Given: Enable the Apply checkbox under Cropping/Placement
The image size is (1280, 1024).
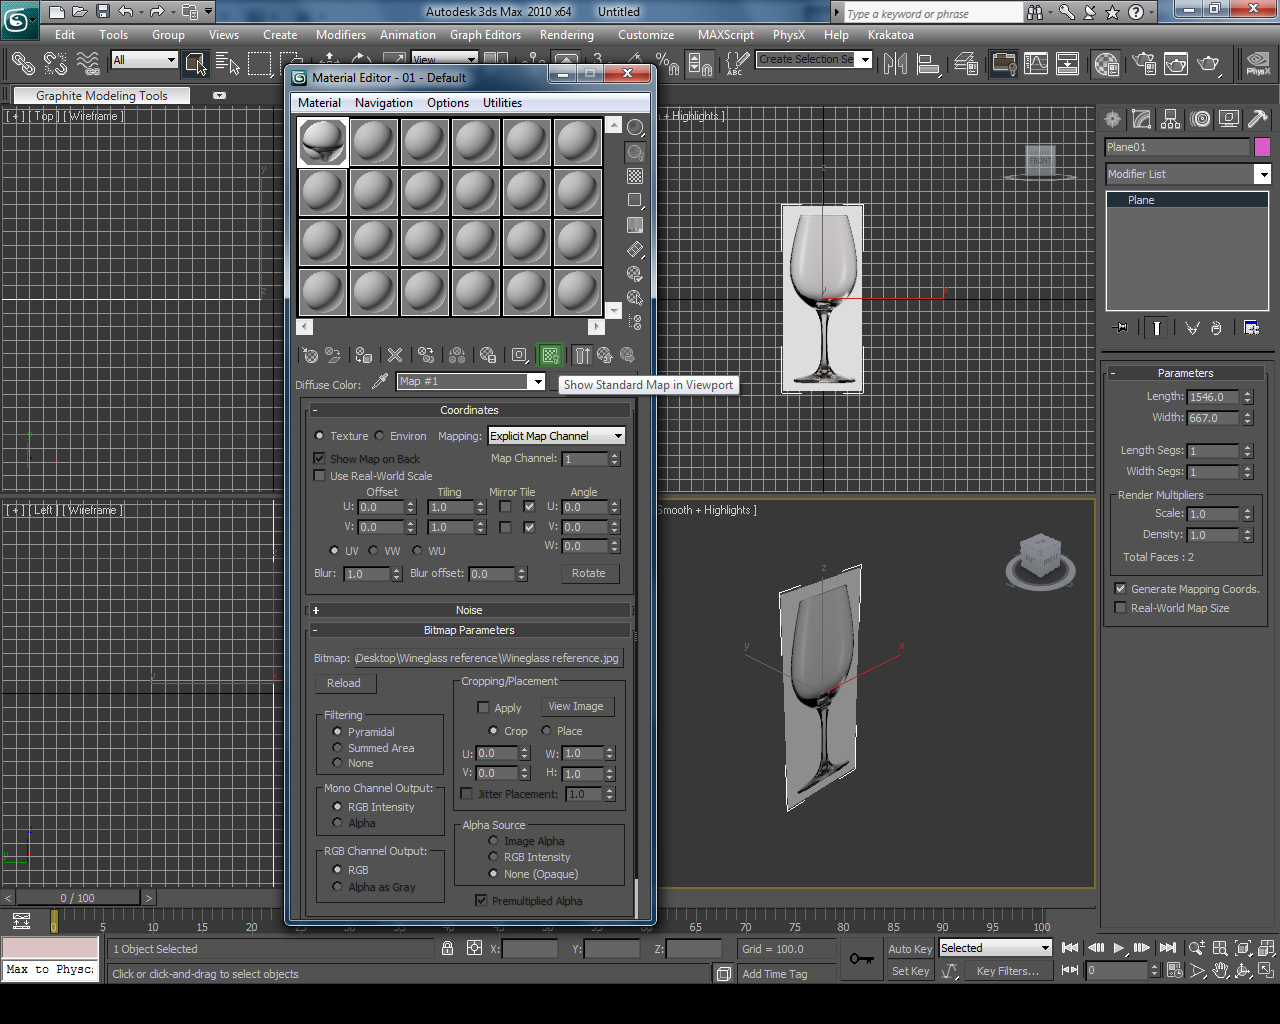Looking at the screenshot, I should point(484,707).
